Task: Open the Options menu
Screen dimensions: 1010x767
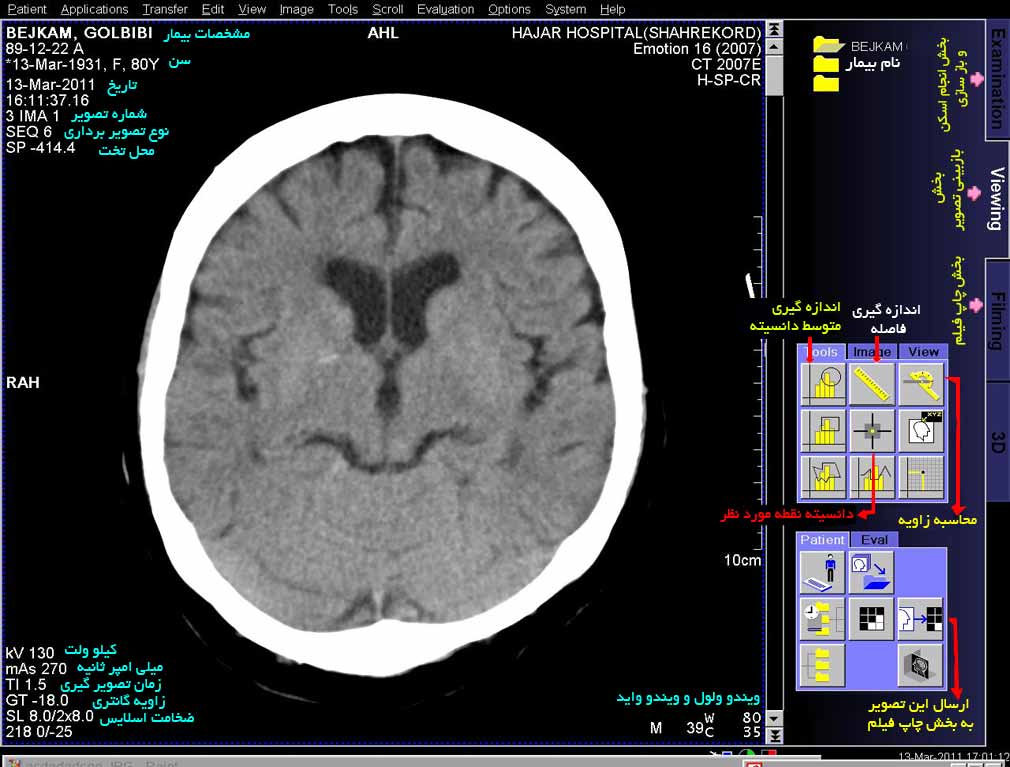Action: [510, 9]
